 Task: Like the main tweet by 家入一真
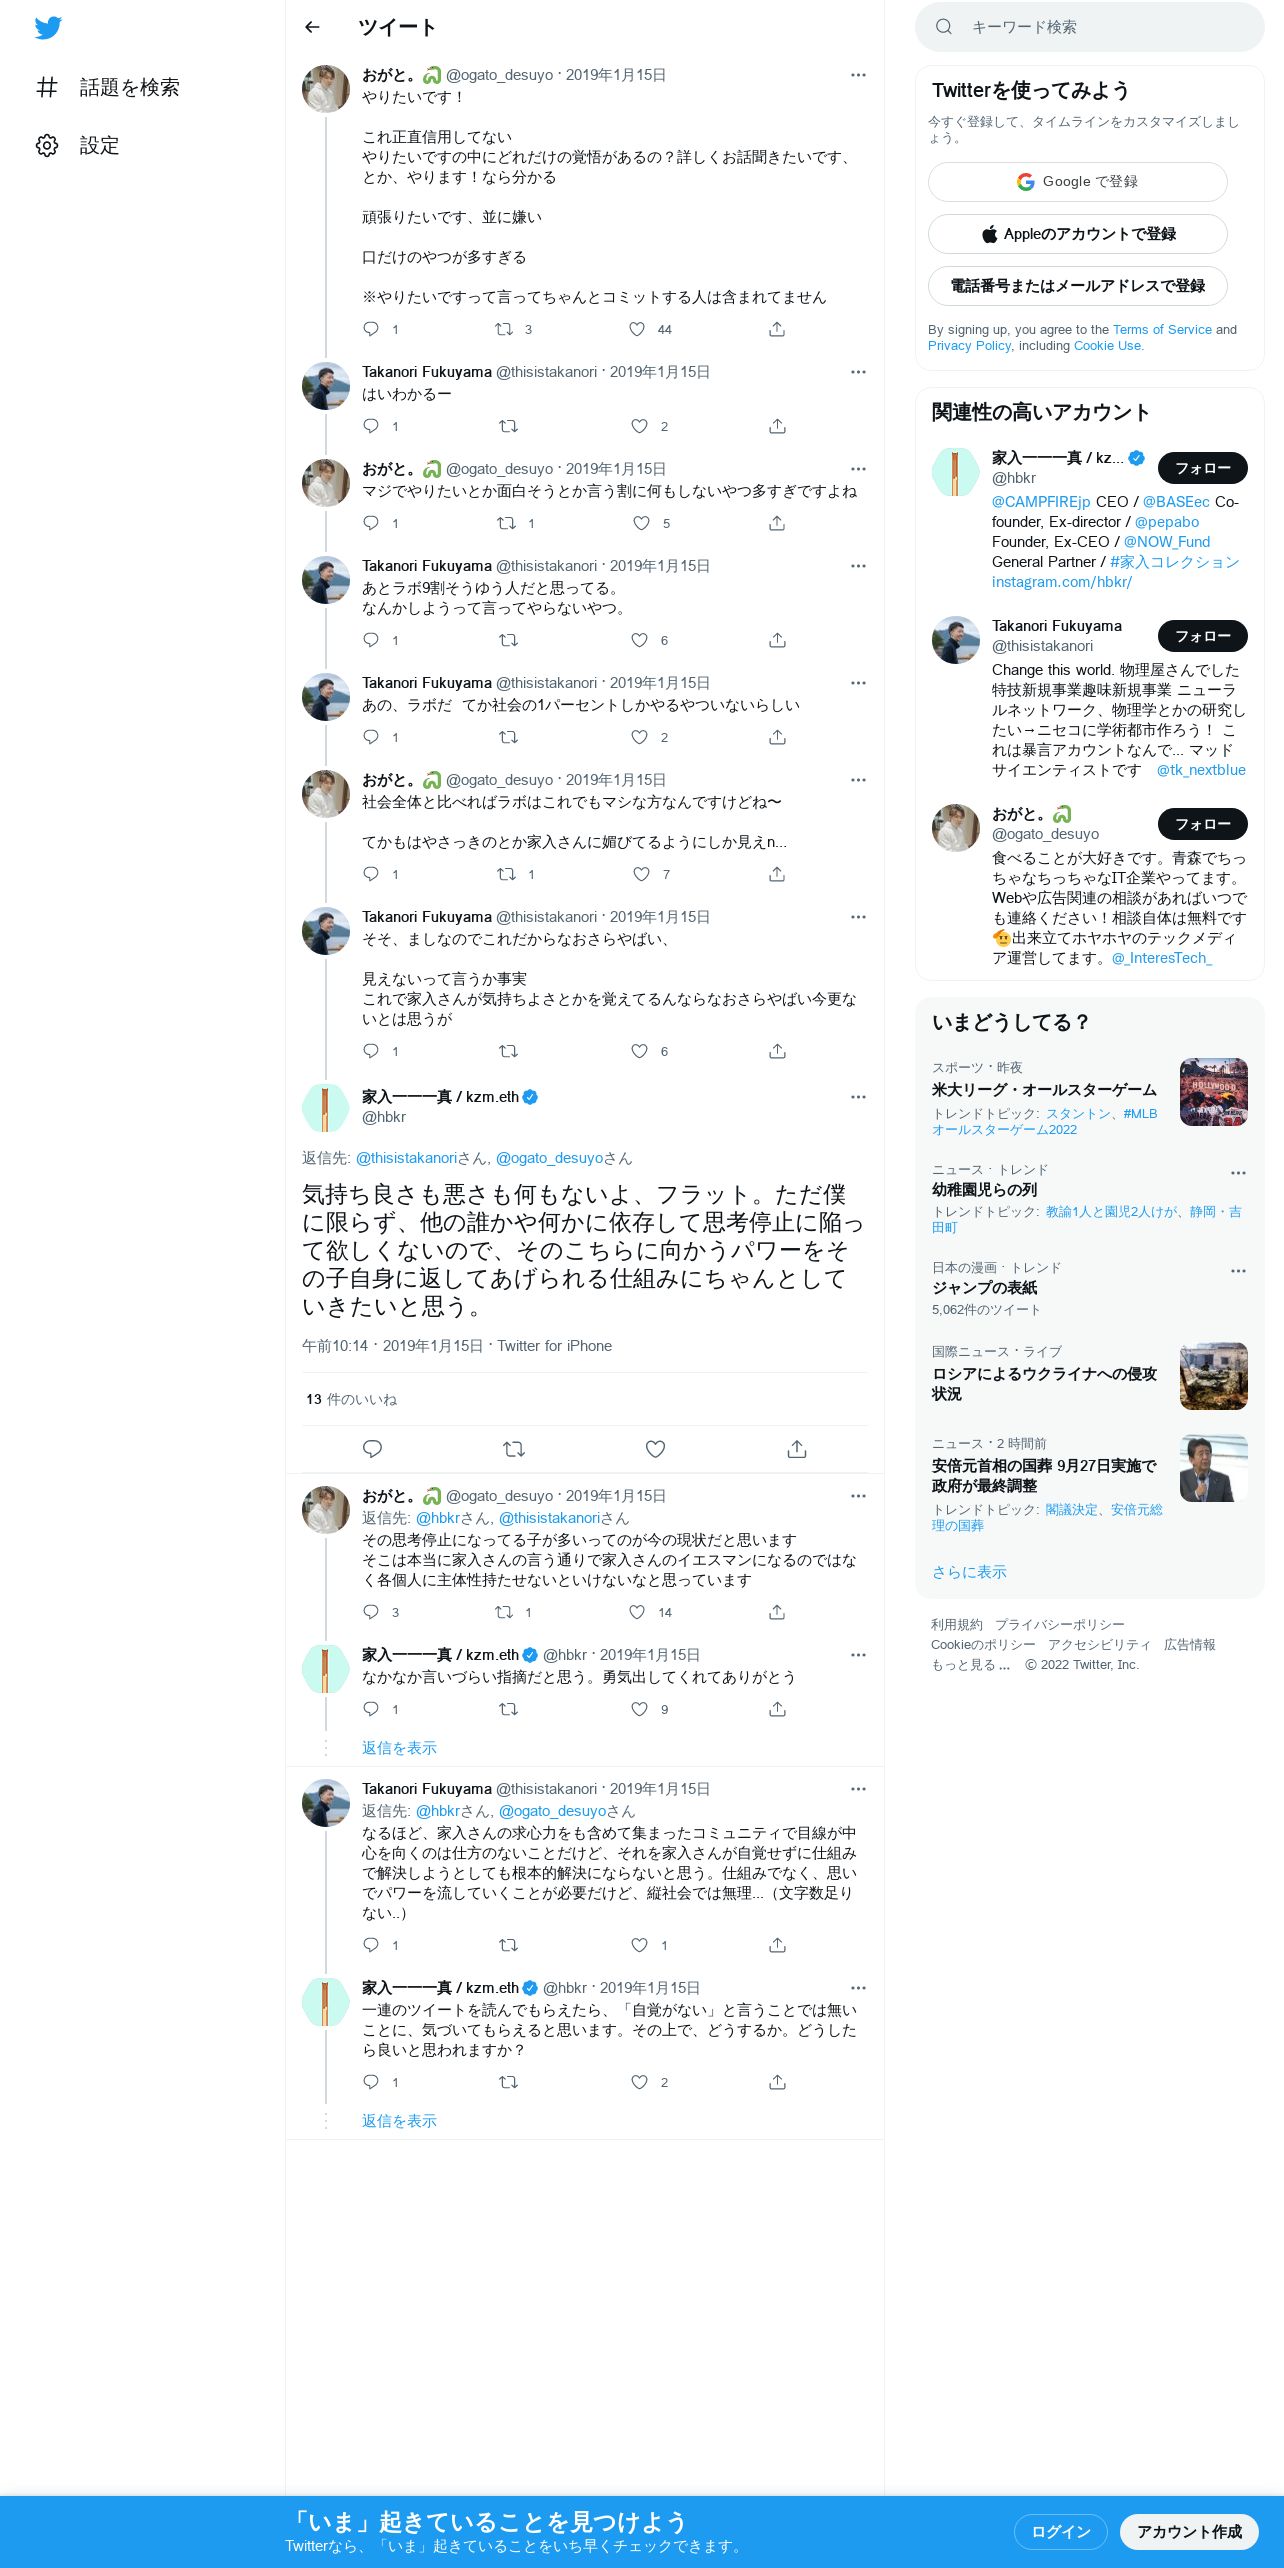pyautogui.click(x=655, y=1449)
